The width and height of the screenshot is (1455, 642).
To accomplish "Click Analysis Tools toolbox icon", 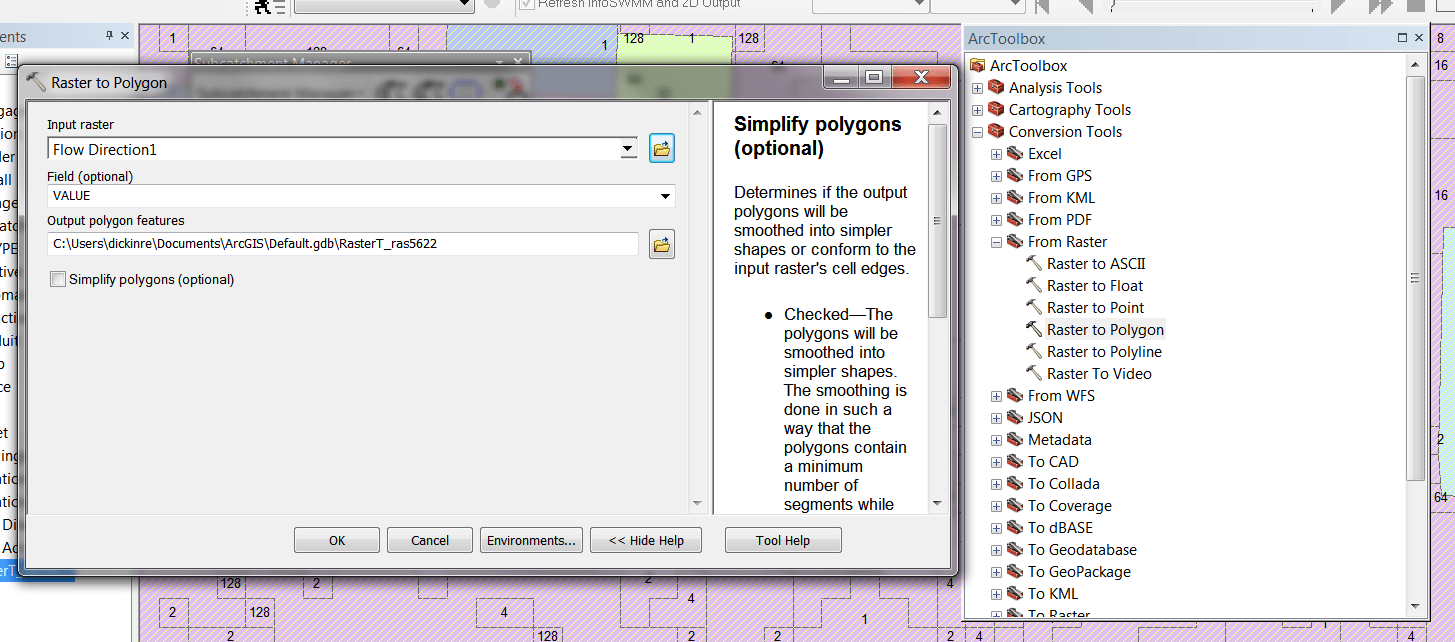I will tap(996, 88).
